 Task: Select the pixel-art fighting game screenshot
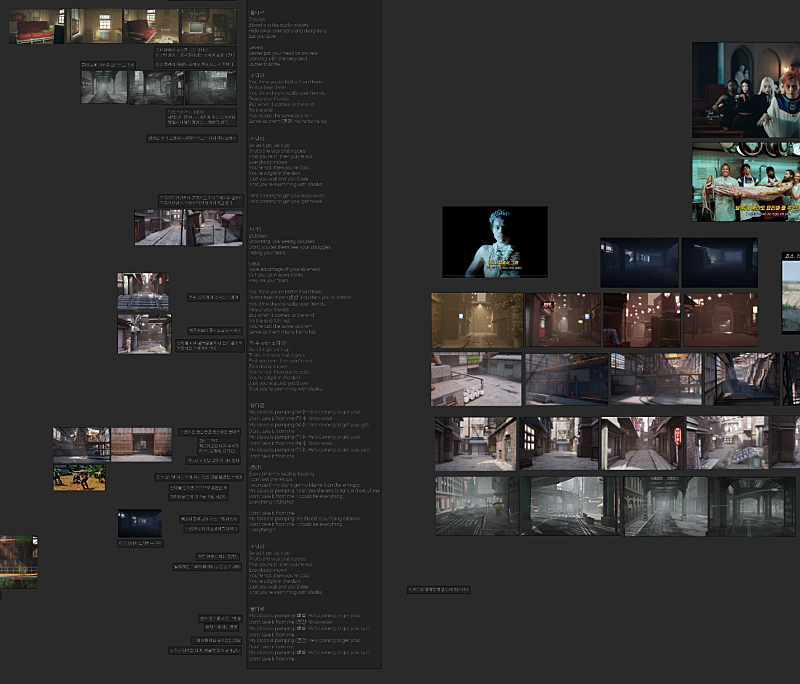click(79, 478)
